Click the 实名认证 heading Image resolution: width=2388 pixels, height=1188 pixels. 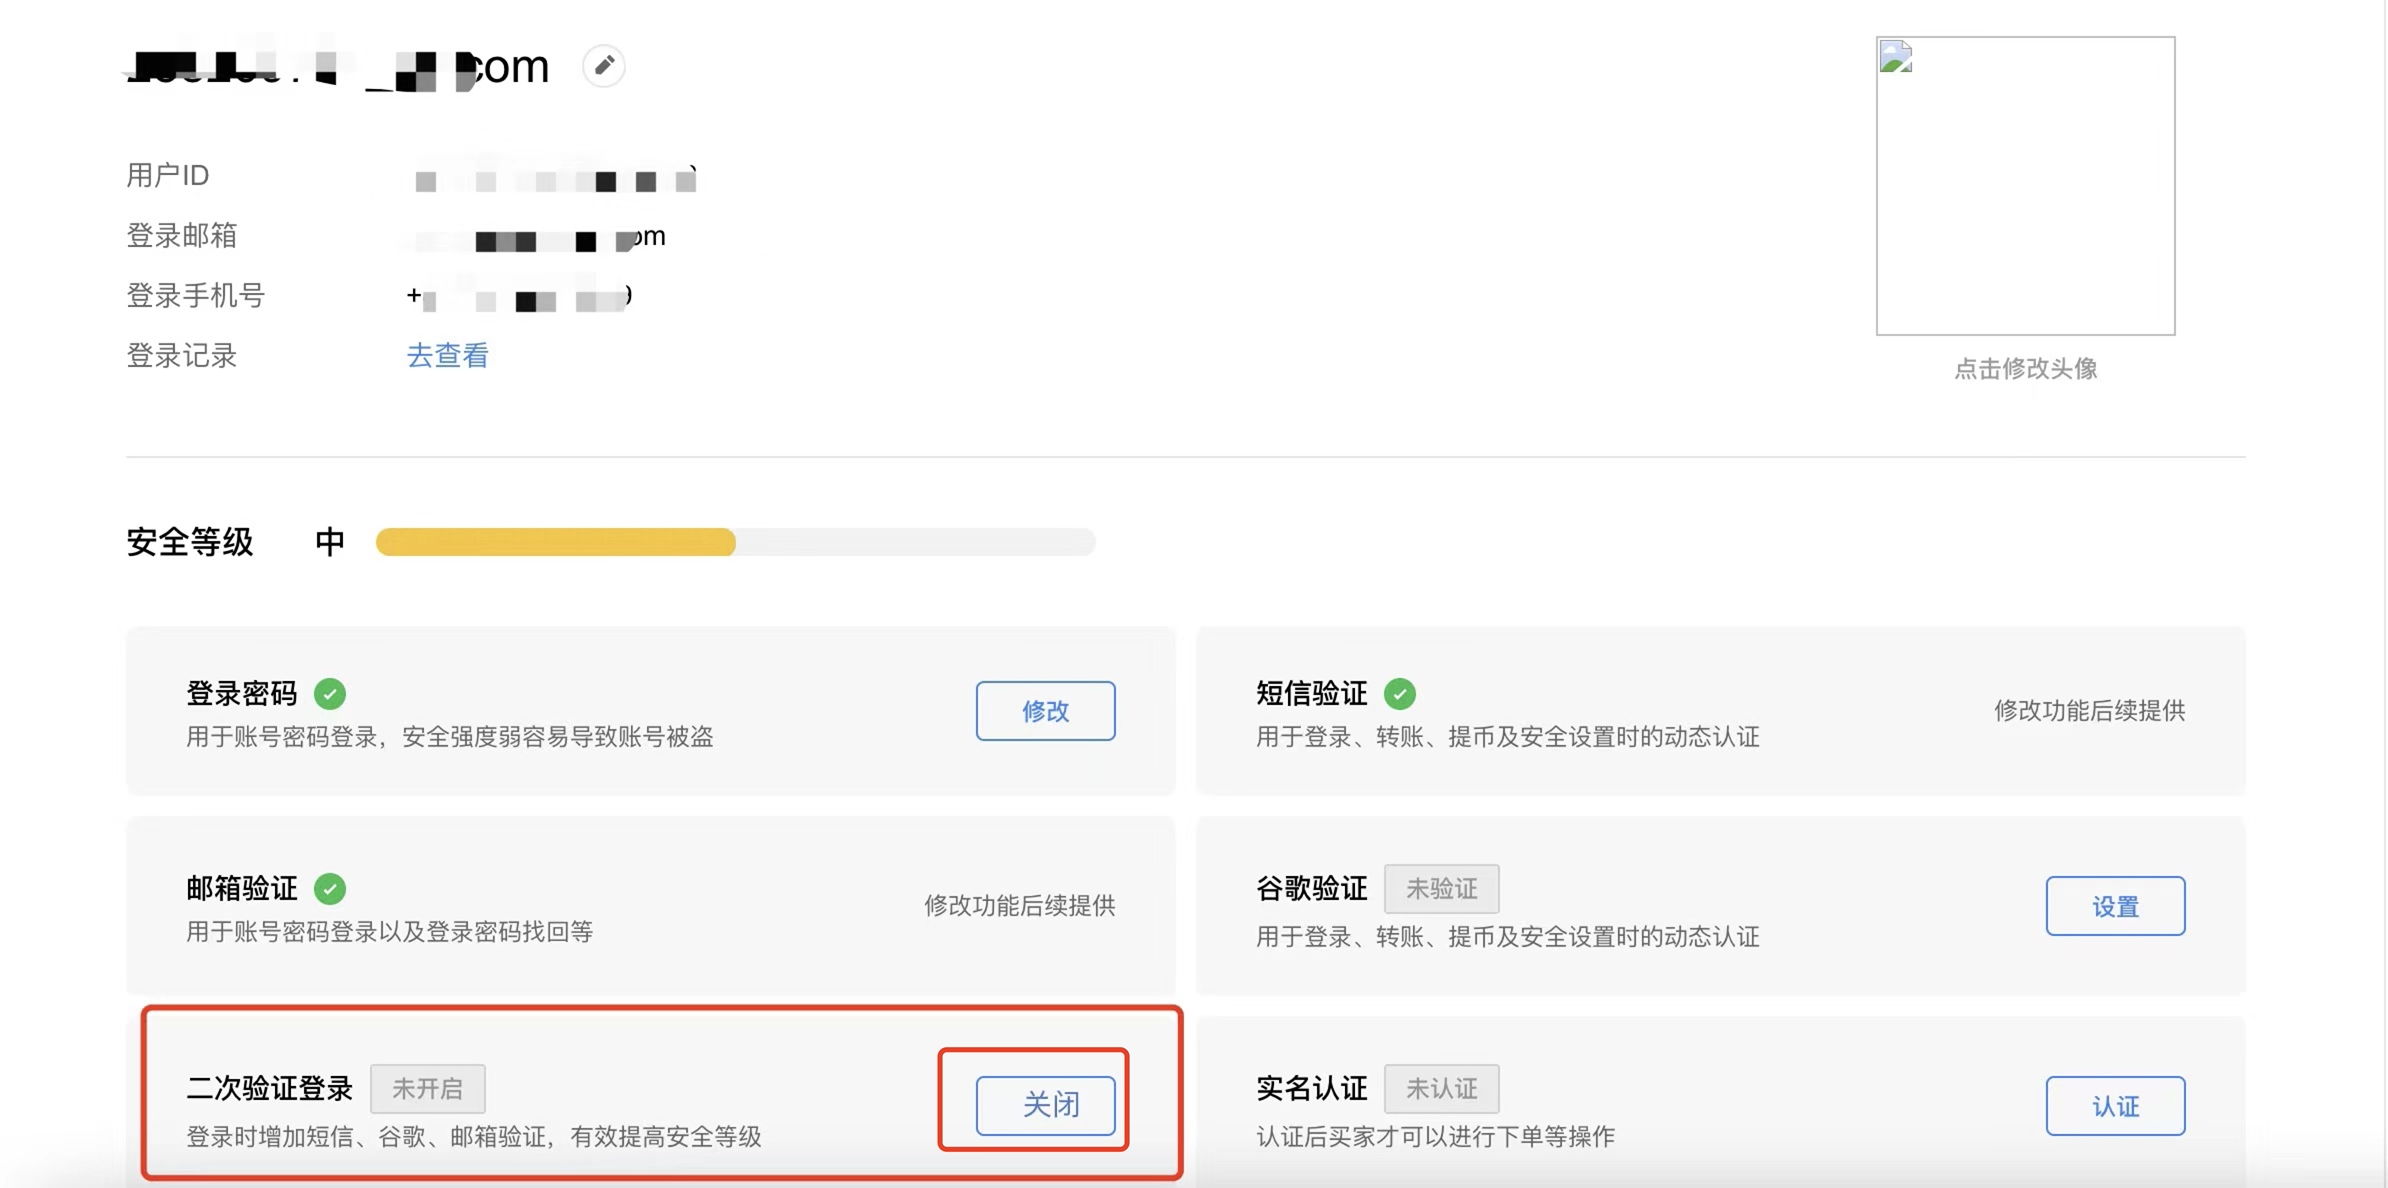(x=1311, y=1088)
